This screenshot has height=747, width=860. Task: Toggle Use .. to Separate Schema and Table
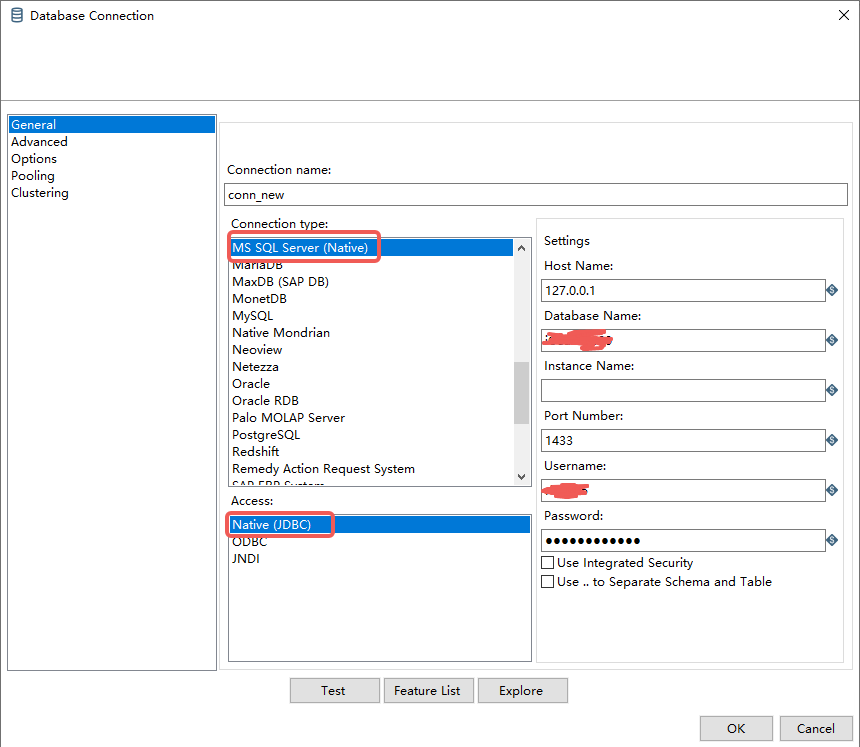(547, 581)
